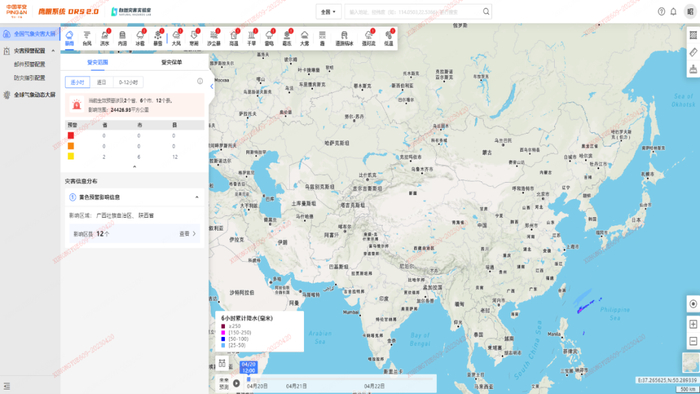Zoom out the map with minus button

click(693, 341)
